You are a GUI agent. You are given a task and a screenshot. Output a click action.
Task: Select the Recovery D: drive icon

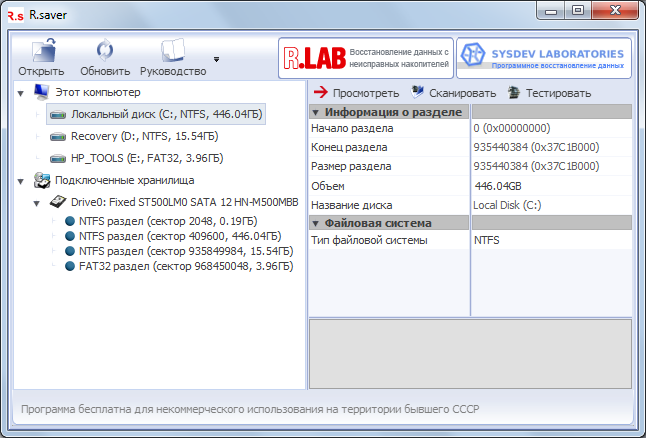point(58,136)
